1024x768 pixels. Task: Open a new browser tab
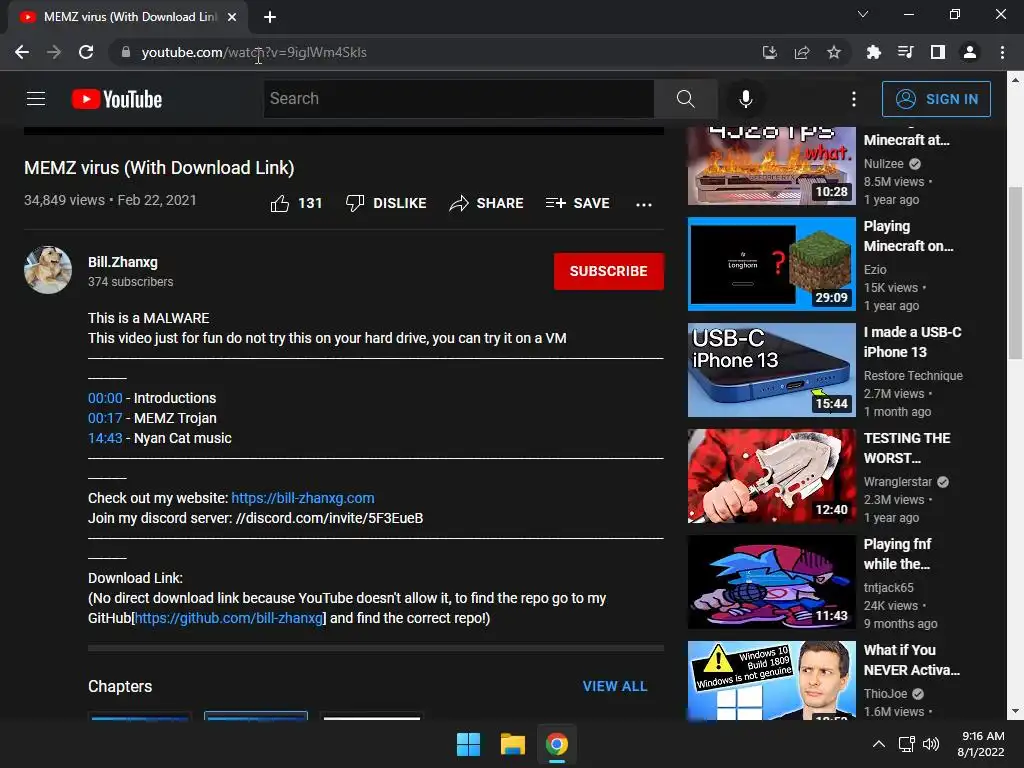pos(270,17)
